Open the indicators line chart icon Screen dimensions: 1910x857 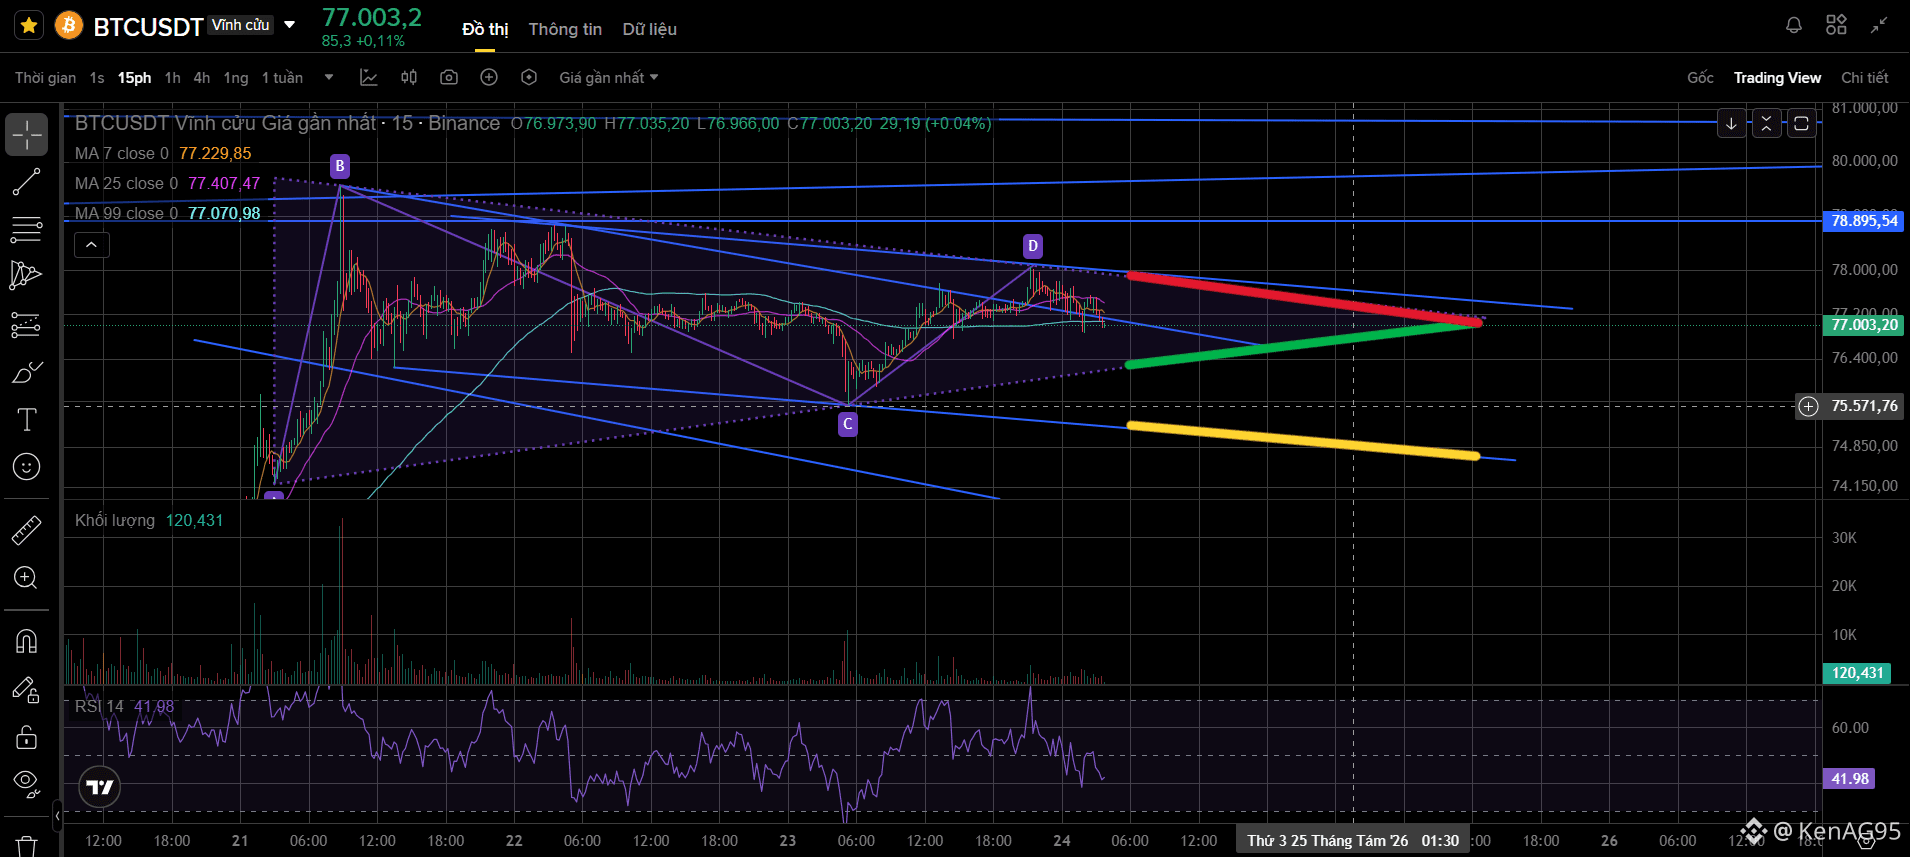point(369,78)
